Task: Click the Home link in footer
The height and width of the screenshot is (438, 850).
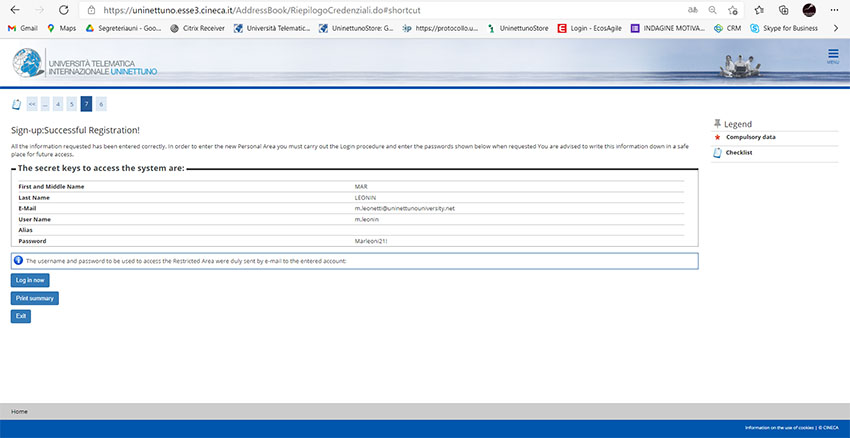Action: [x=19, y=411]
